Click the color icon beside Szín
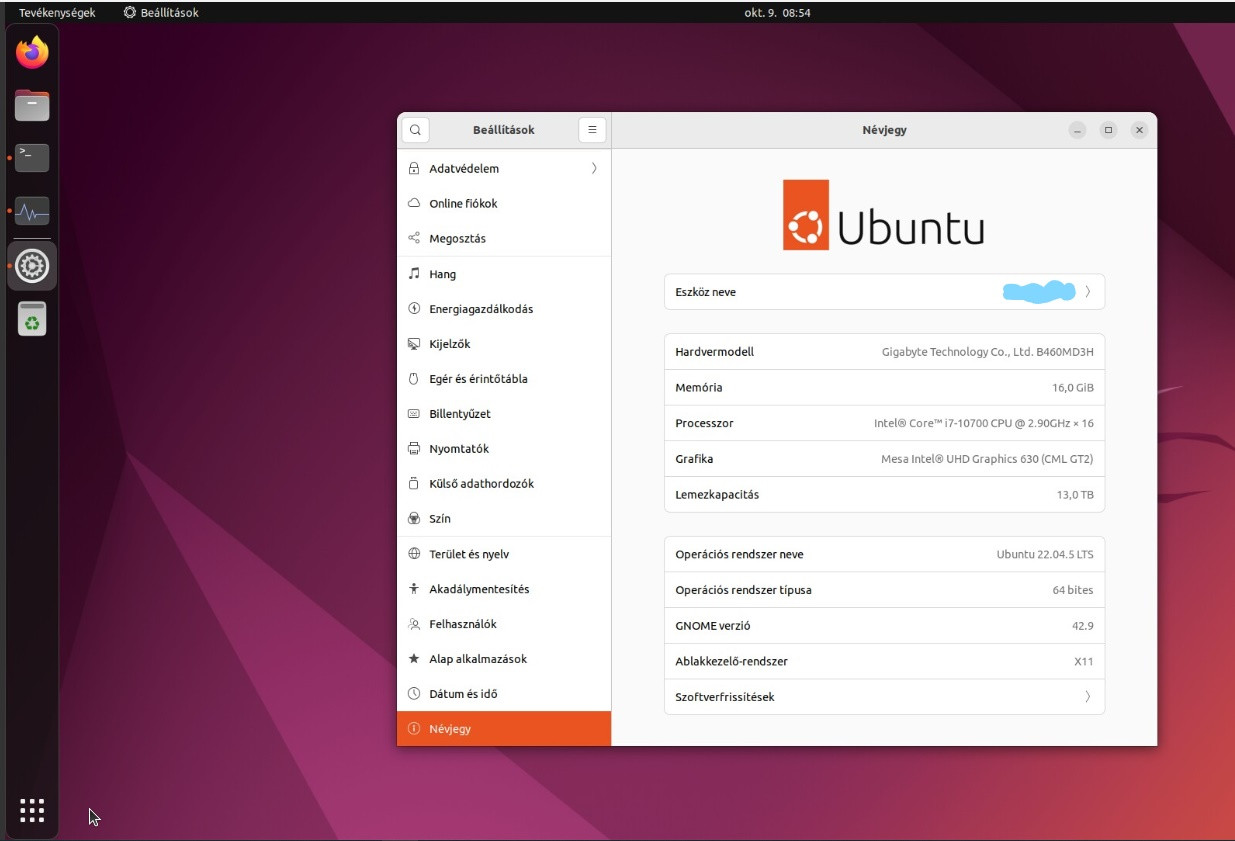The height and width of the screenshot is (841, 1235). click(414, 518)
